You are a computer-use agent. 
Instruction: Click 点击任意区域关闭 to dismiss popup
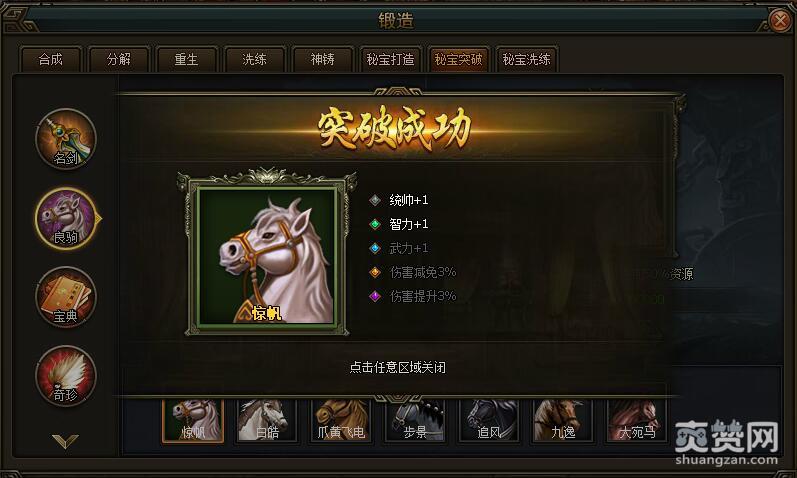pyautogui.click(x=397, y=367)
